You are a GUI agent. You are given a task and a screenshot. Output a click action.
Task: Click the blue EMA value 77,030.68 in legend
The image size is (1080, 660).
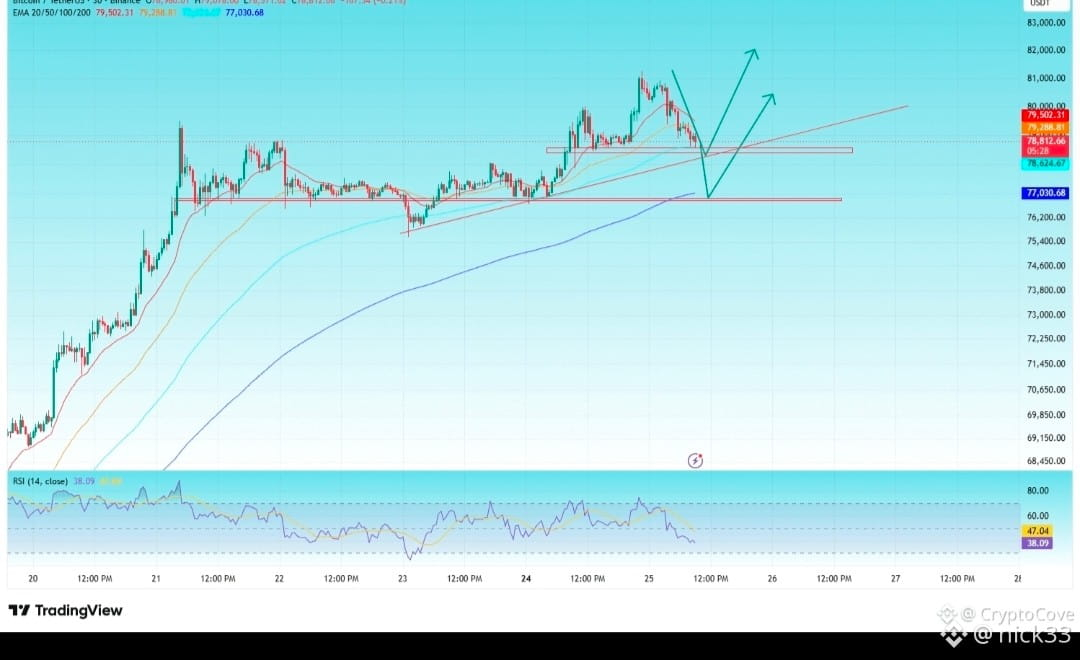click(245, 12)
